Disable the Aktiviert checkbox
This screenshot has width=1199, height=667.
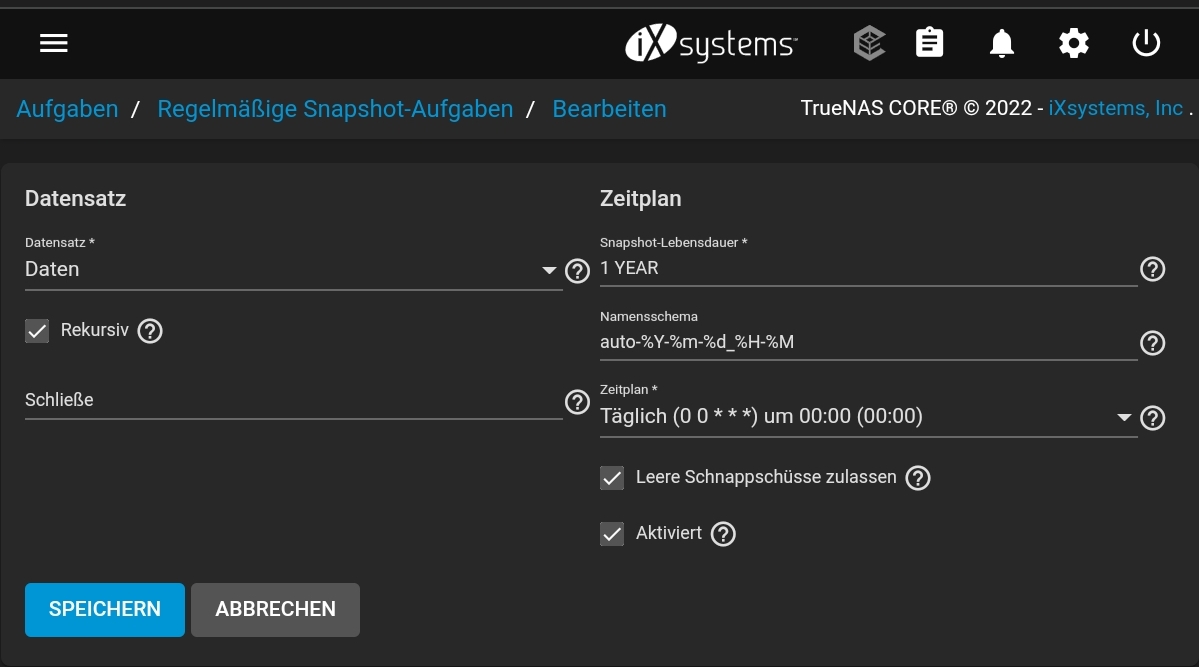tap(612, 534)
